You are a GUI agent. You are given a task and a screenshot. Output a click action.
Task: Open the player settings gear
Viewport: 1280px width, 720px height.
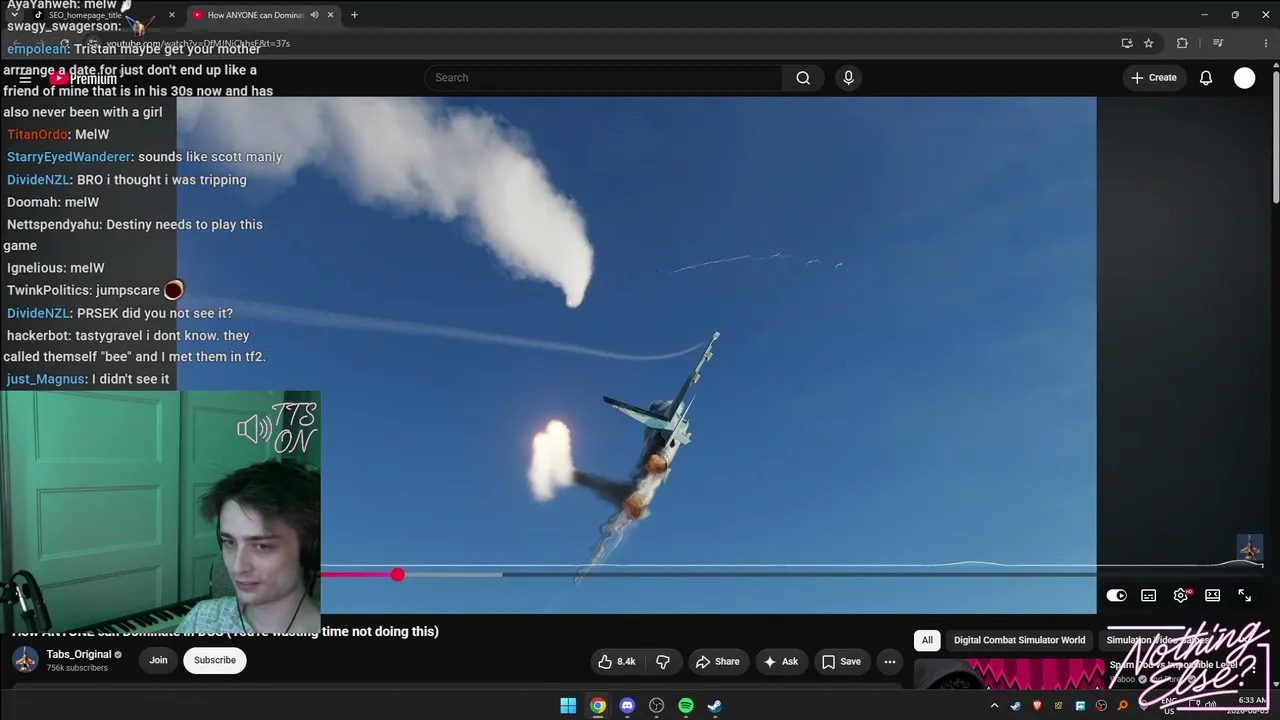coord(1181,595)
